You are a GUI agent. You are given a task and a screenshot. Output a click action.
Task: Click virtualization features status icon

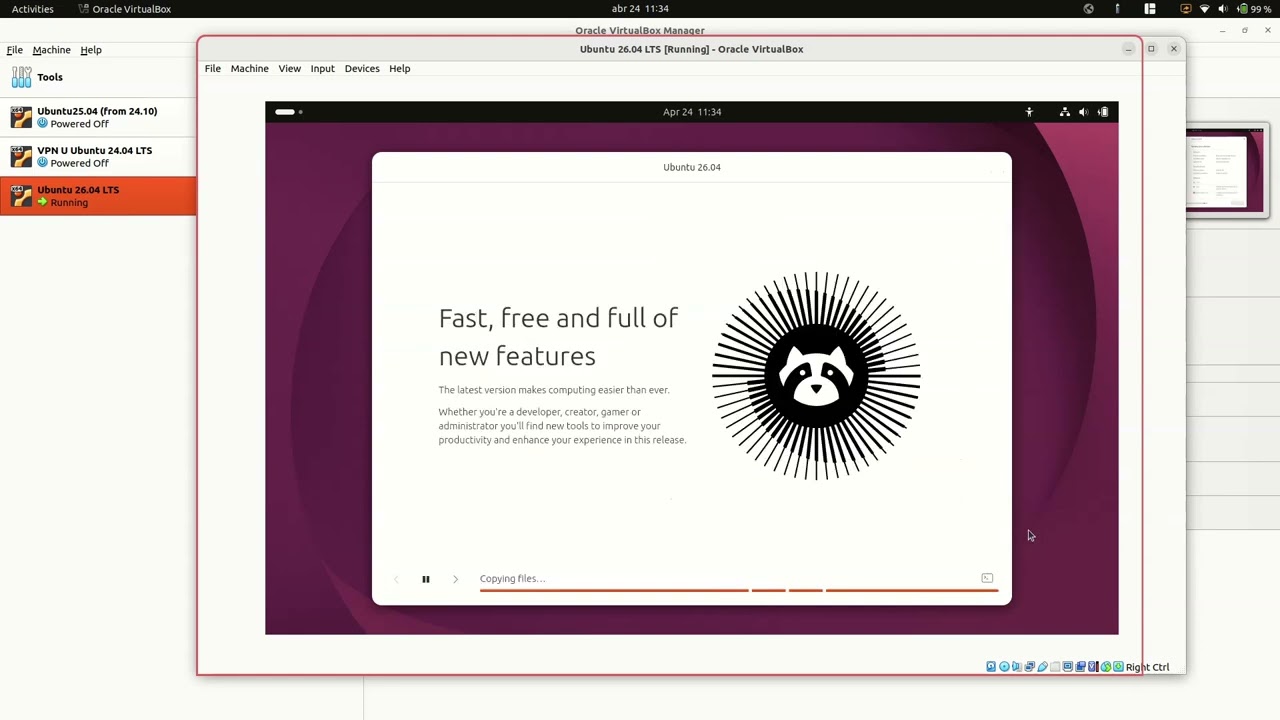pyautogui.click(x=1092, y=667)
